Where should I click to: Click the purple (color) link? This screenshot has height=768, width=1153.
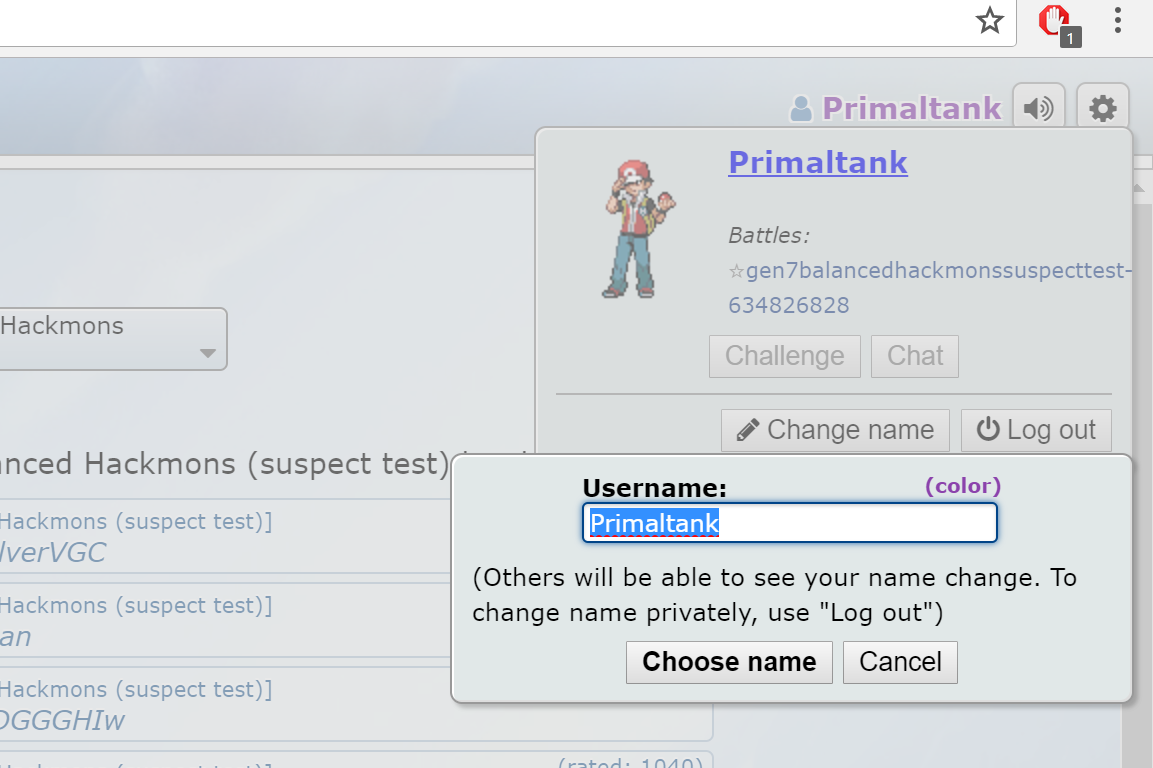click(x=963, y=486)
